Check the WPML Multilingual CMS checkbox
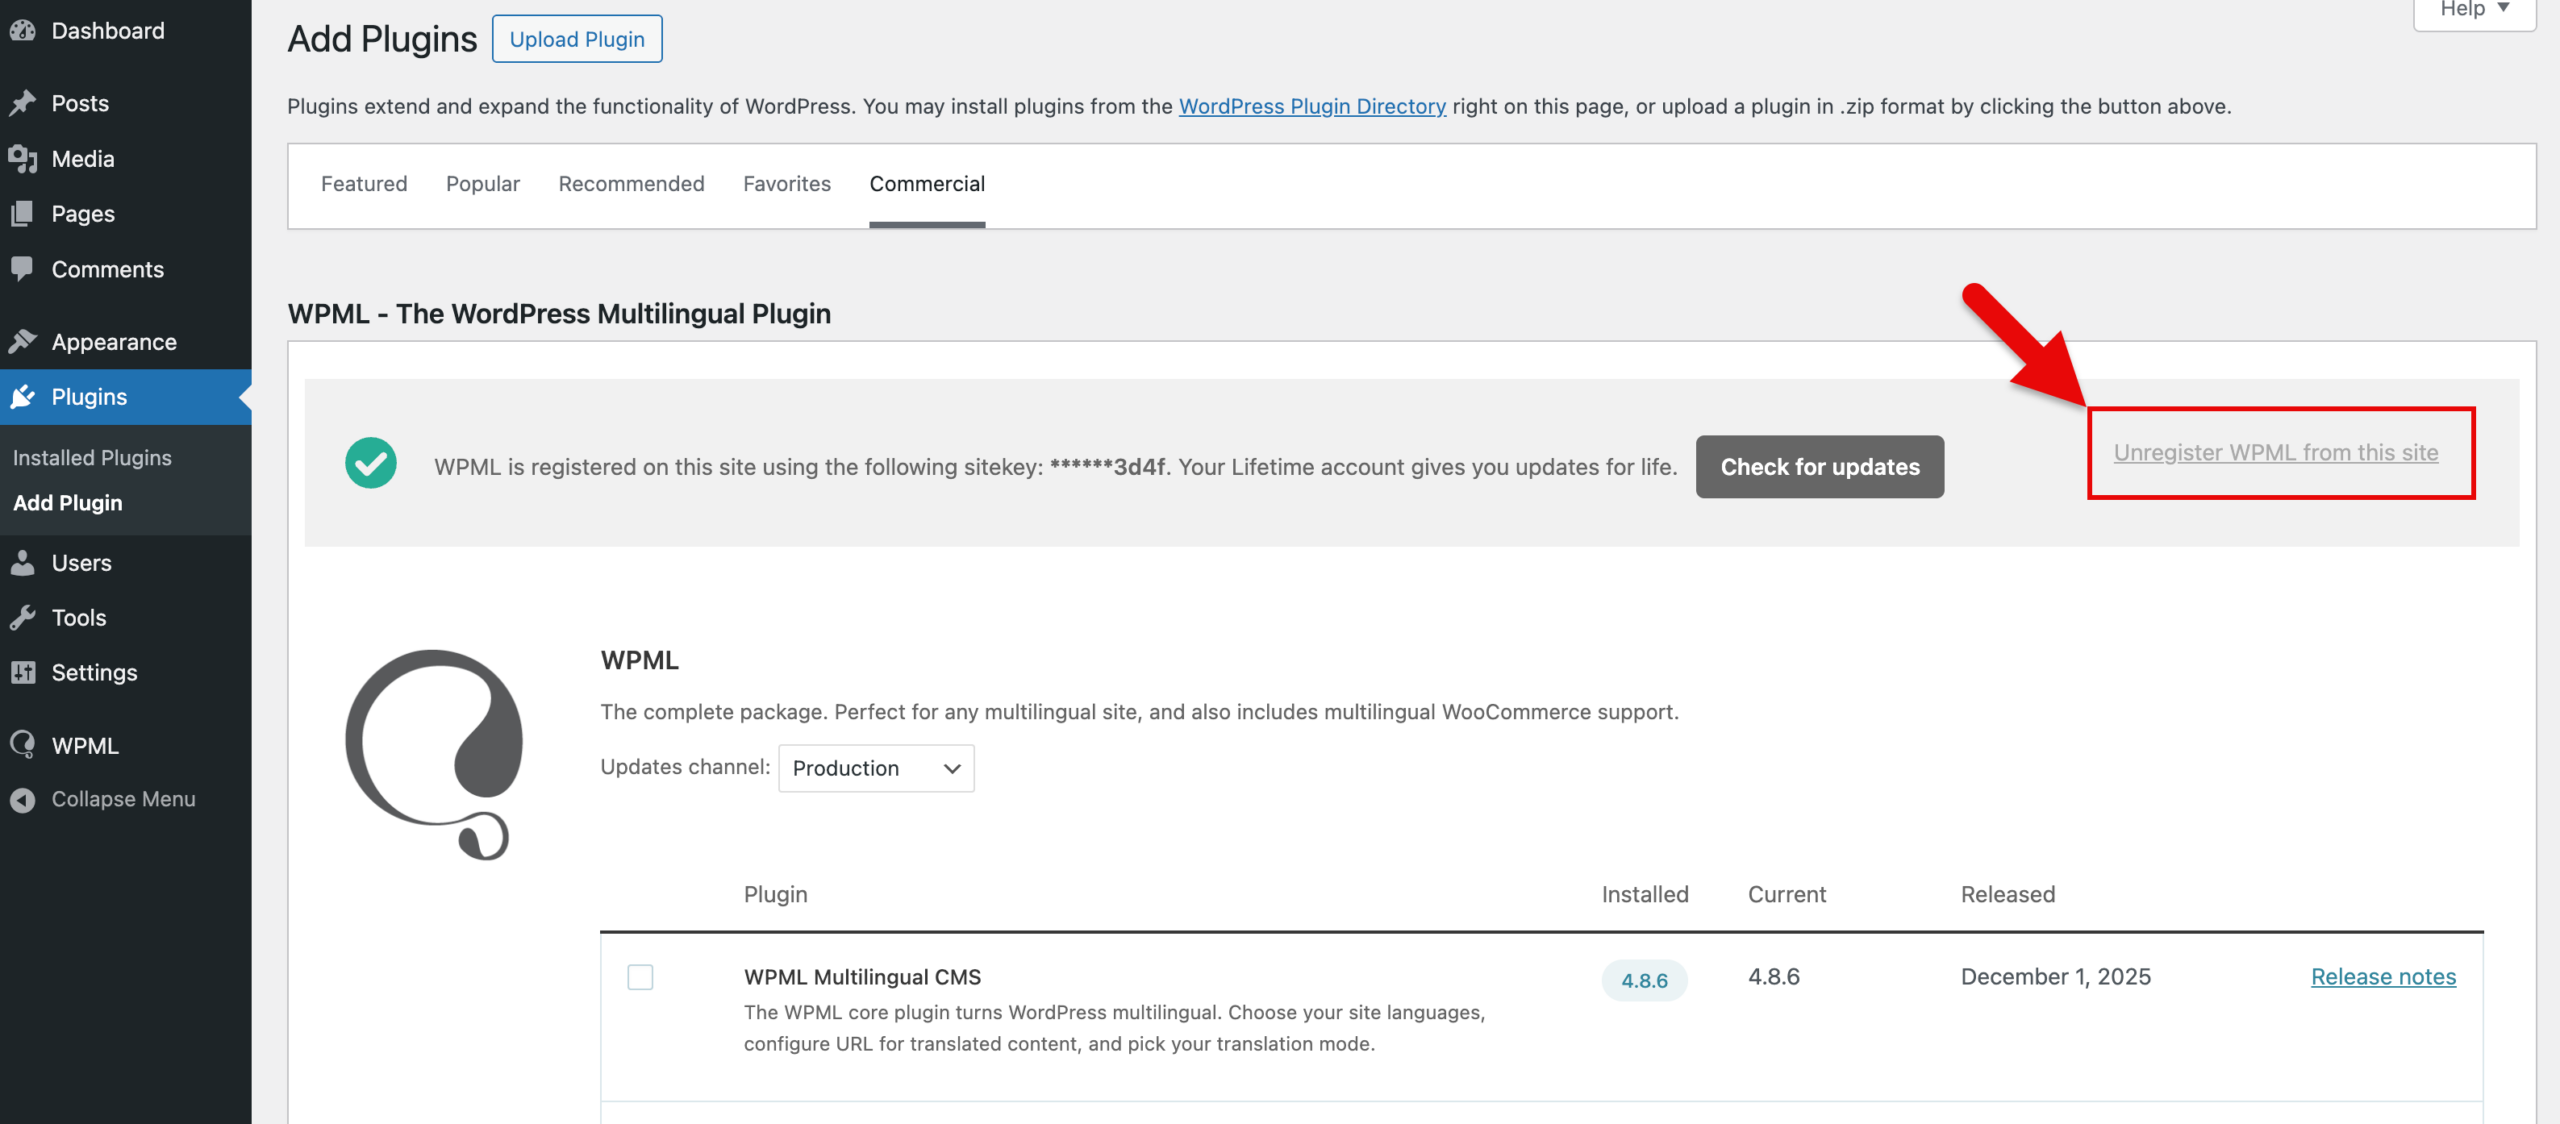Screen dimensions: 2560x1124 point(640,977)
